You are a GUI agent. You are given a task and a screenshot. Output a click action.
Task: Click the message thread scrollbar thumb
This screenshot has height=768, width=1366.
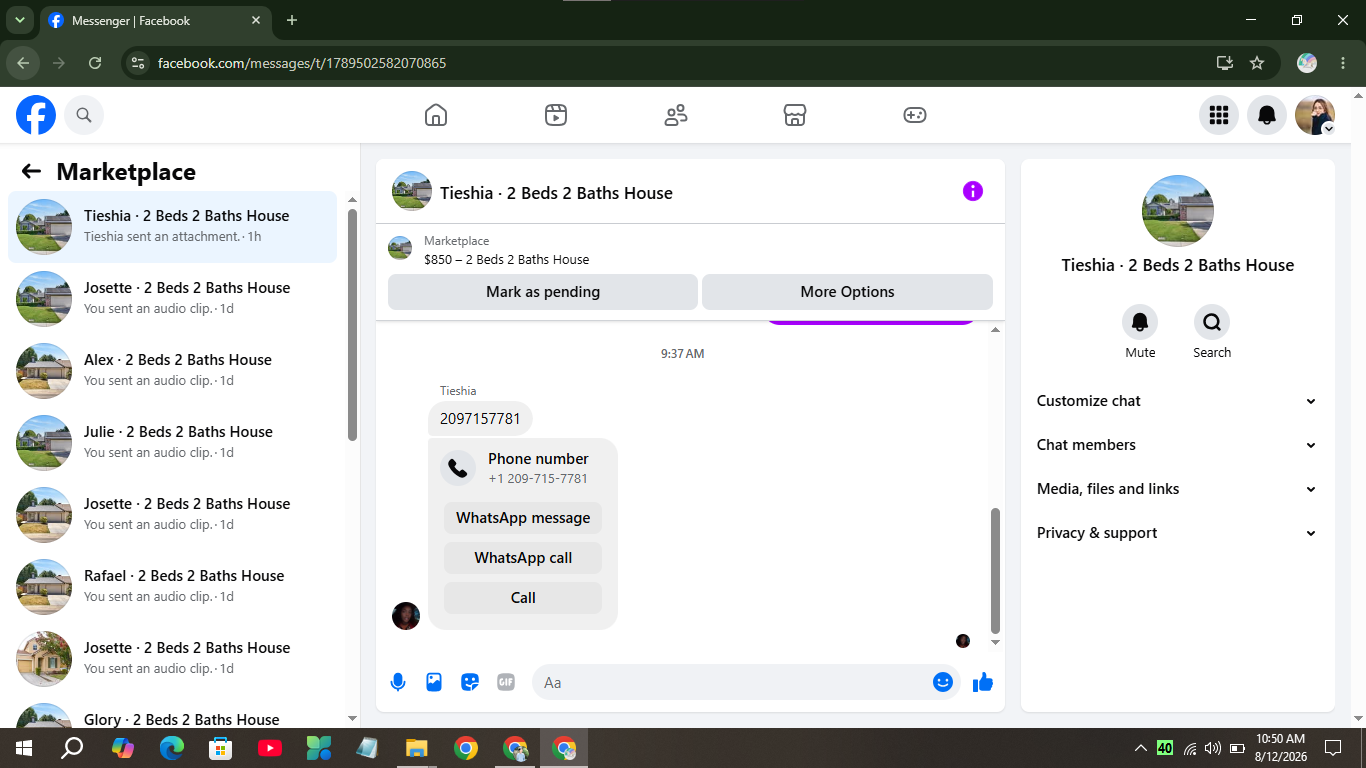pos(995,570)
